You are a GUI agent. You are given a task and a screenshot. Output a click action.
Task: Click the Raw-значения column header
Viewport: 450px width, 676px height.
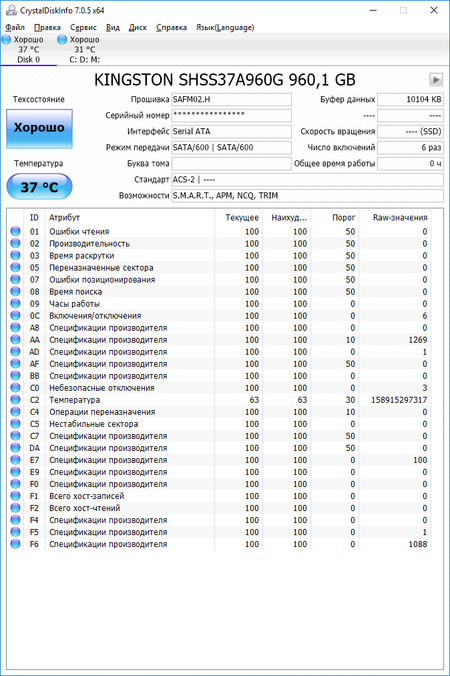click(x=395, y=218)
